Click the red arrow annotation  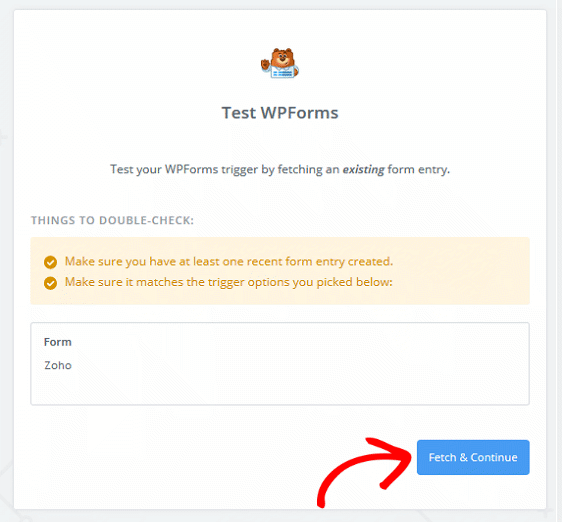tap(362, 470)
